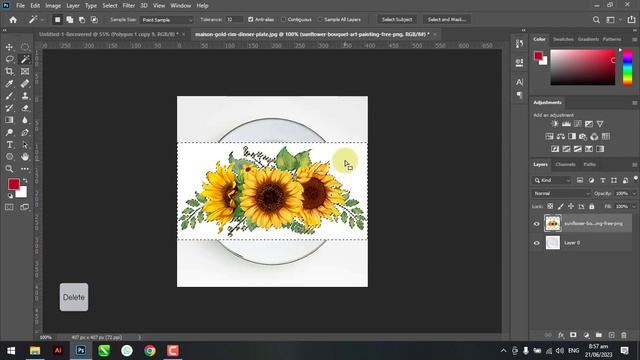Click the Home icon in options bar
Viewport: 640px width, 360px height.
pos(13,20)
